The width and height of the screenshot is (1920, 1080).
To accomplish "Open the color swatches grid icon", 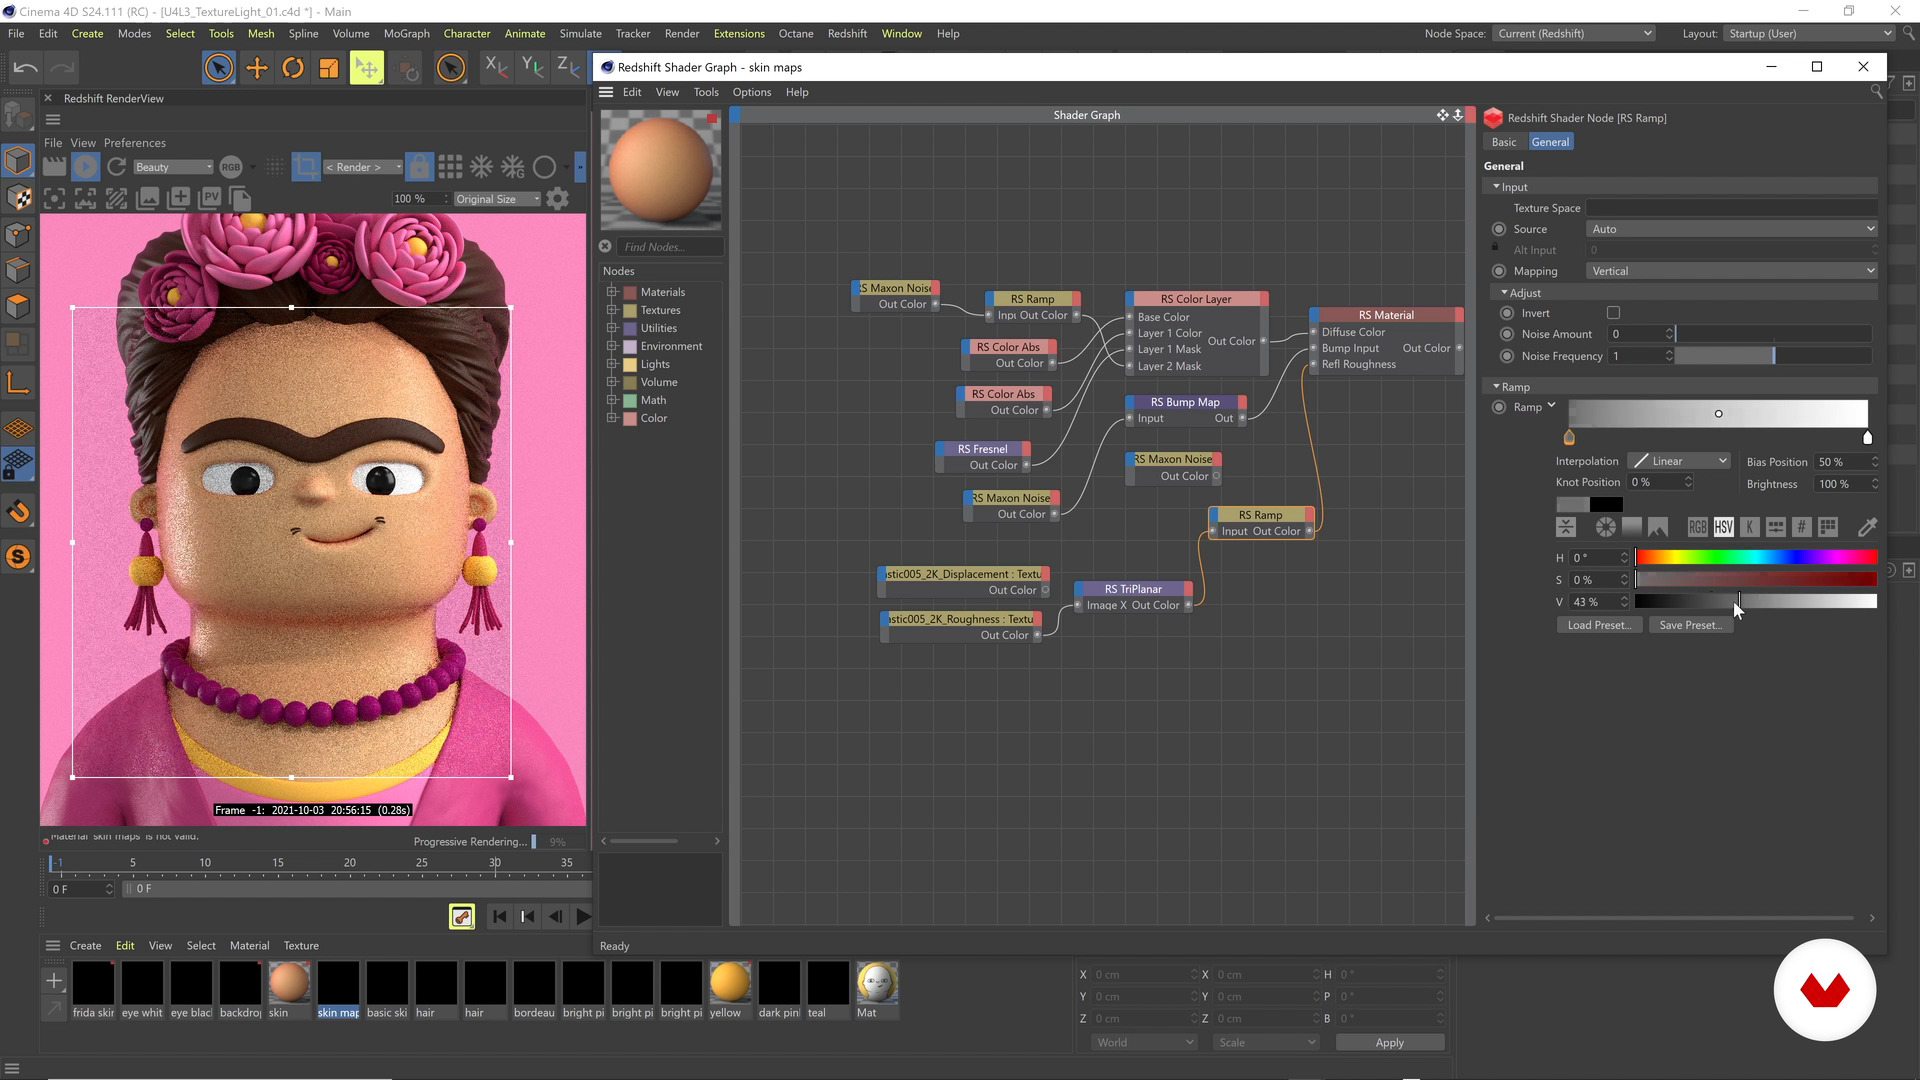I will pyautogui.click(x=1828, y=527).
